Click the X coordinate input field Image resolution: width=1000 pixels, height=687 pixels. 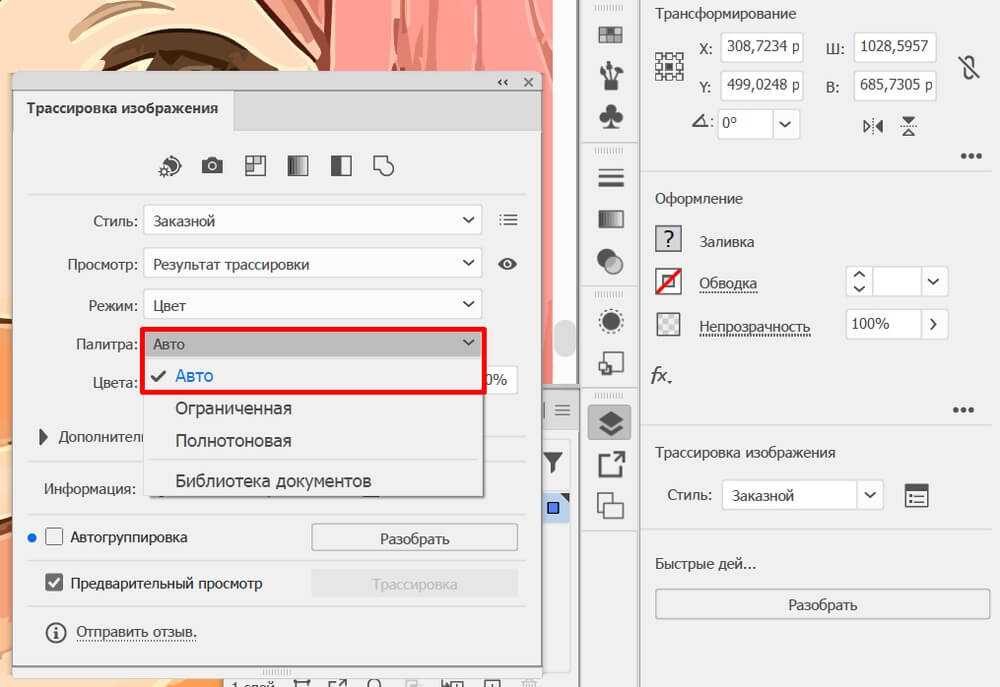click(761, 48)
